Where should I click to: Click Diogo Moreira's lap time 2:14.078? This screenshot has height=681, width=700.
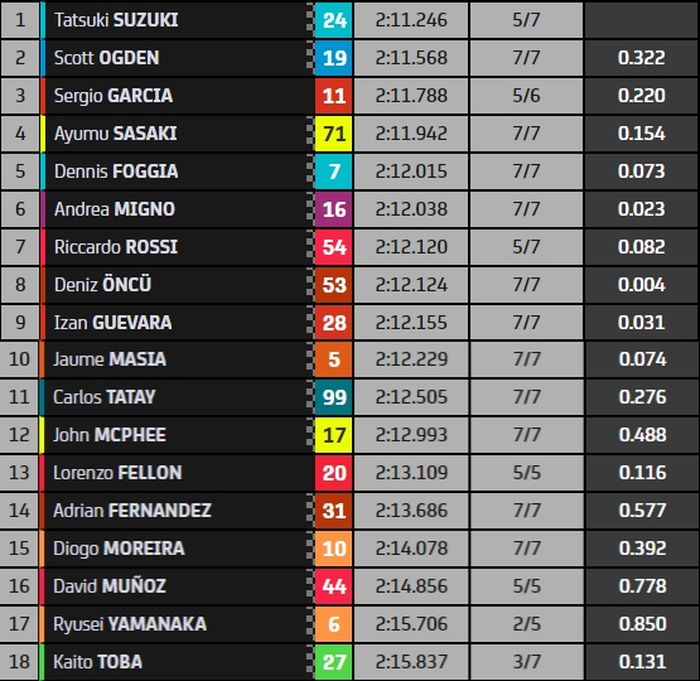click(x=411, y=548)
